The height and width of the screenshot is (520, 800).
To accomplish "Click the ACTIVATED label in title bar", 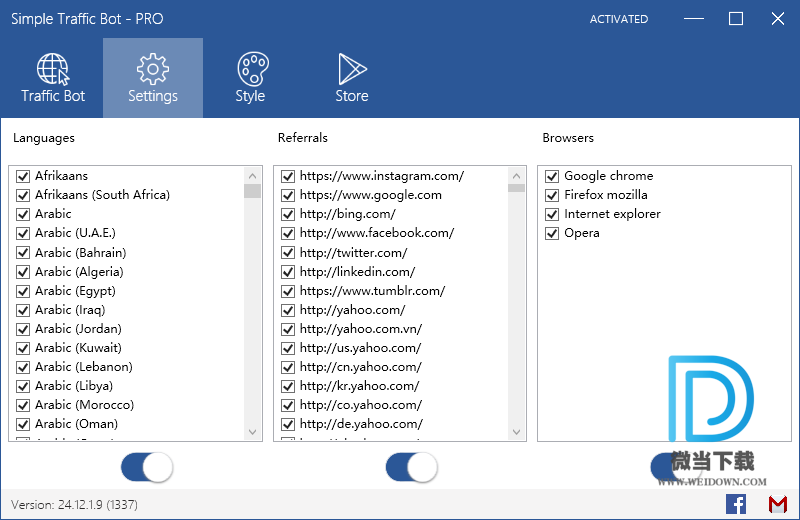I will pyautogui.click(x=618, y=19).
